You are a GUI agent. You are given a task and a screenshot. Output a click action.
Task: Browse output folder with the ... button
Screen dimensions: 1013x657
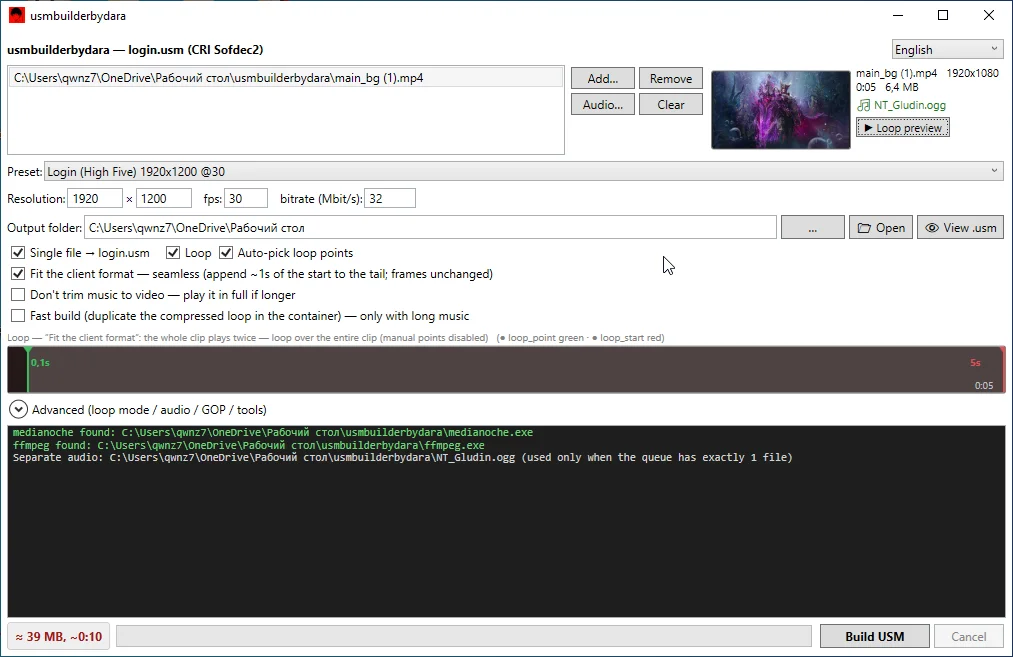pyautogui.click(x=812, y=228)
